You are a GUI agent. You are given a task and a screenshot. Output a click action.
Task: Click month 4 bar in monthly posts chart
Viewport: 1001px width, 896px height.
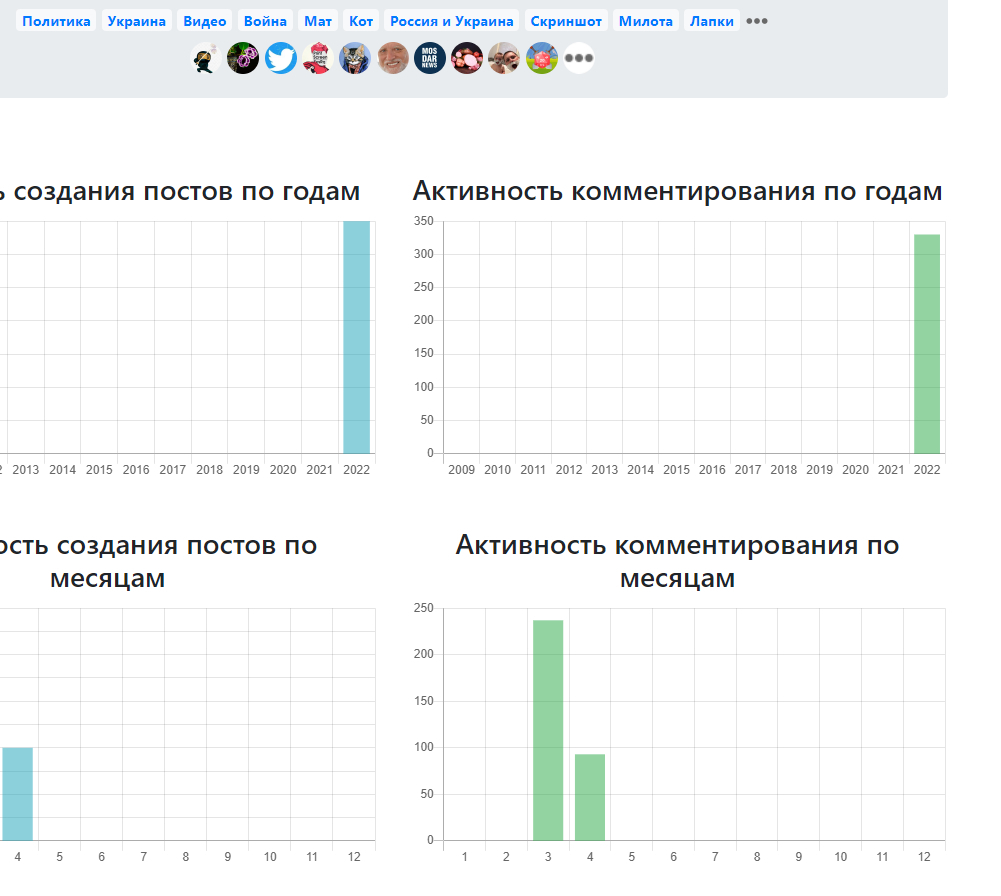[17, 794]
